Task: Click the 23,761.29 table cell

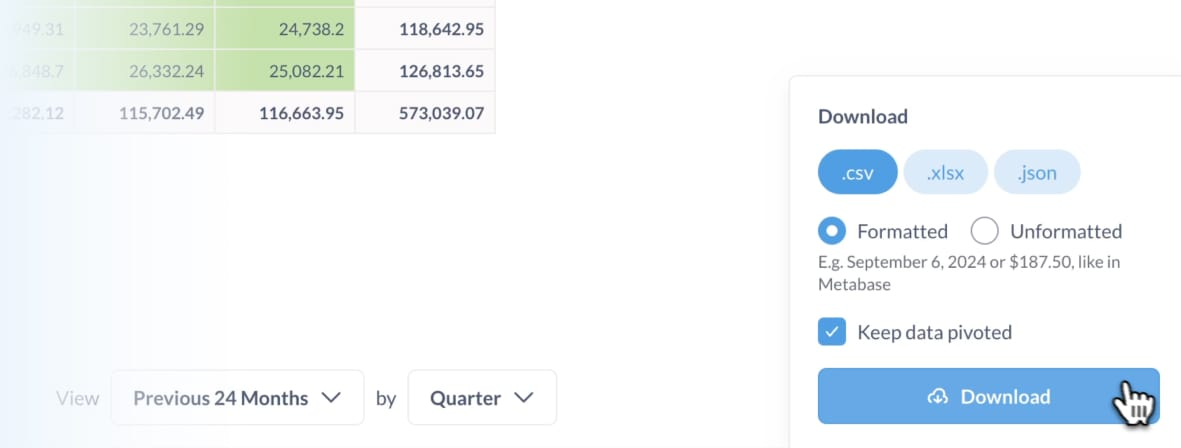Action: click(x=145, y=29)
